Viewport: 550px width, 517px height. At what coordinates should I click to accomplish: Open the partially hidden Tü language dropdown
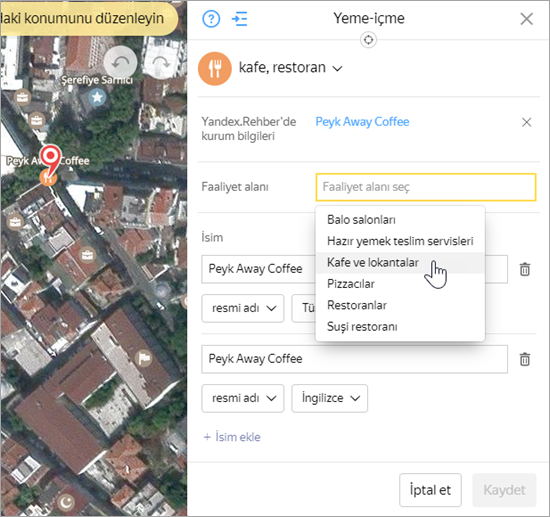[x=304, y=308]
